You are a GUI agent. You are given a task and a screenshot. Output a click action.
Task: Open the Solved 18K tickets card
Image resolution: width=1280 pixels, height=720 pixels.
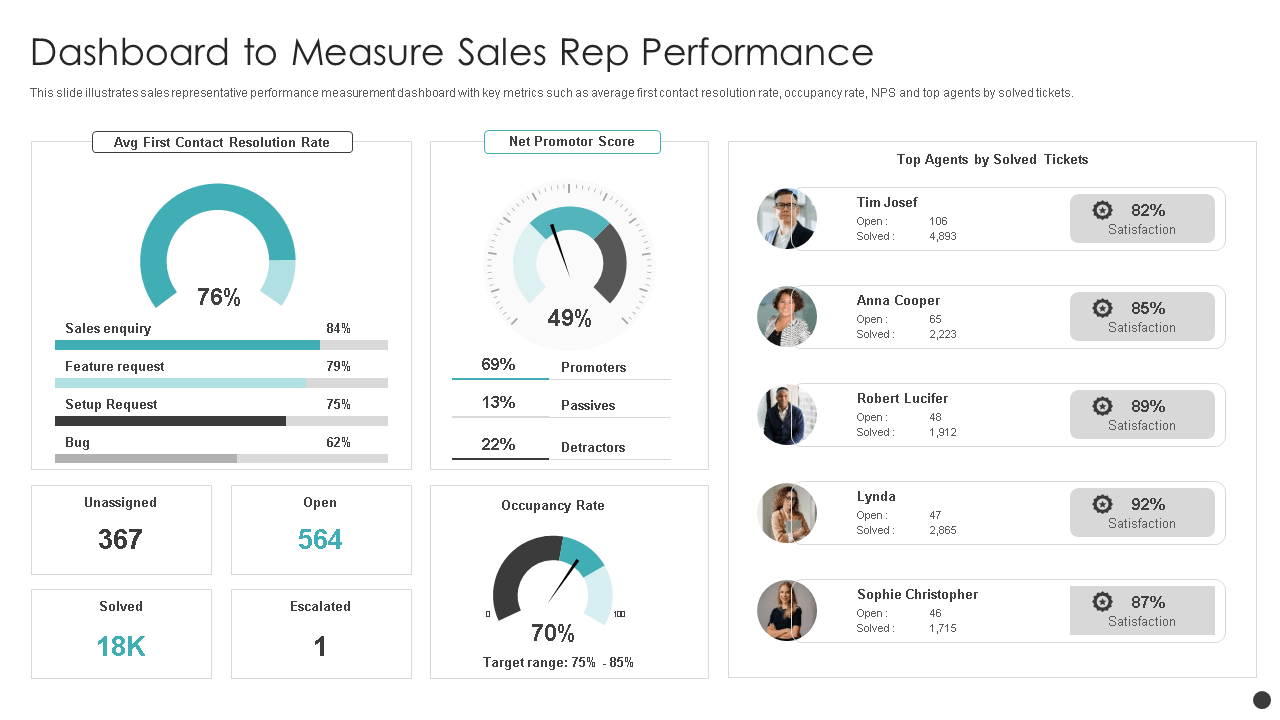(121, 634)
